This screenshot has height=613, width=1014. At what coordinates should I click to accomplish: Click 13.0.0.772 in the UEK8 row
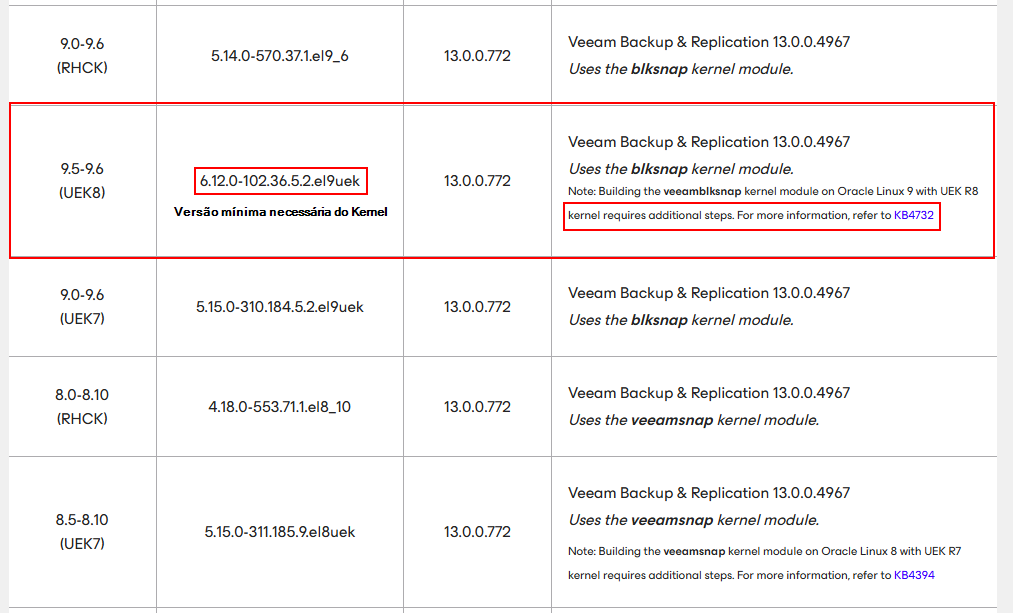tap(477, 181)
